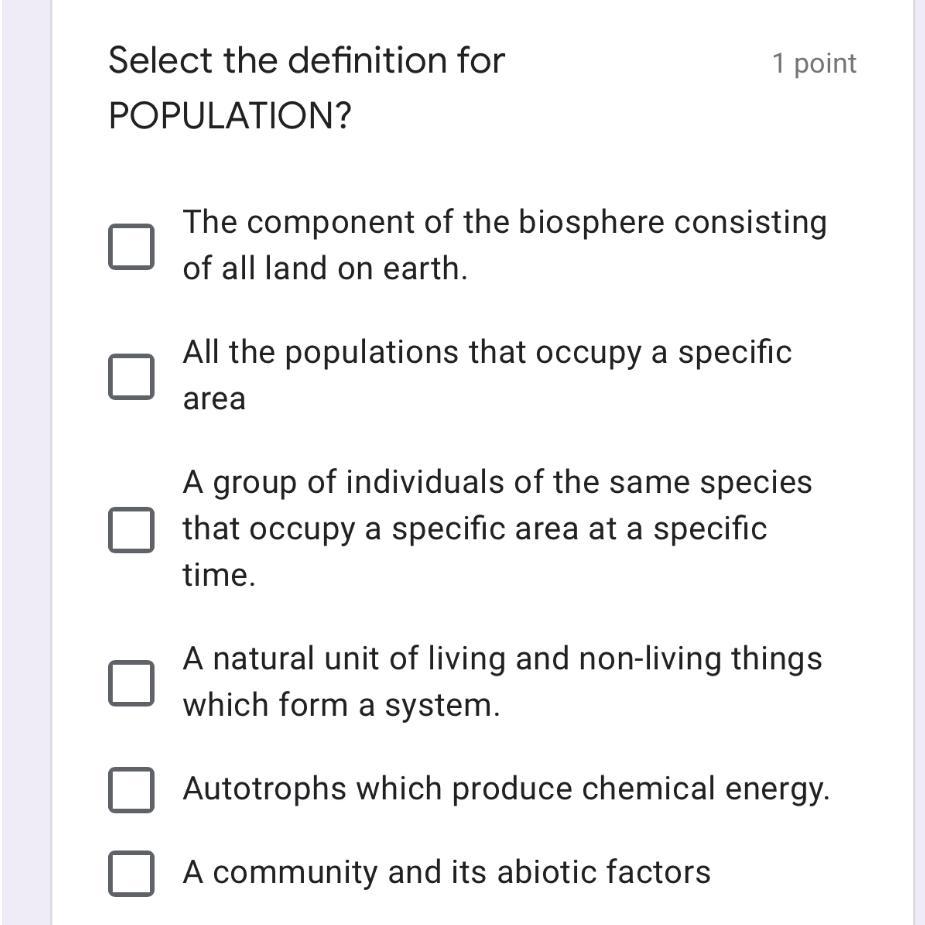The width and height of the screenshot is (925, 925).
Task: Click the '1 point' score label
Action: [x=814, y=64]
